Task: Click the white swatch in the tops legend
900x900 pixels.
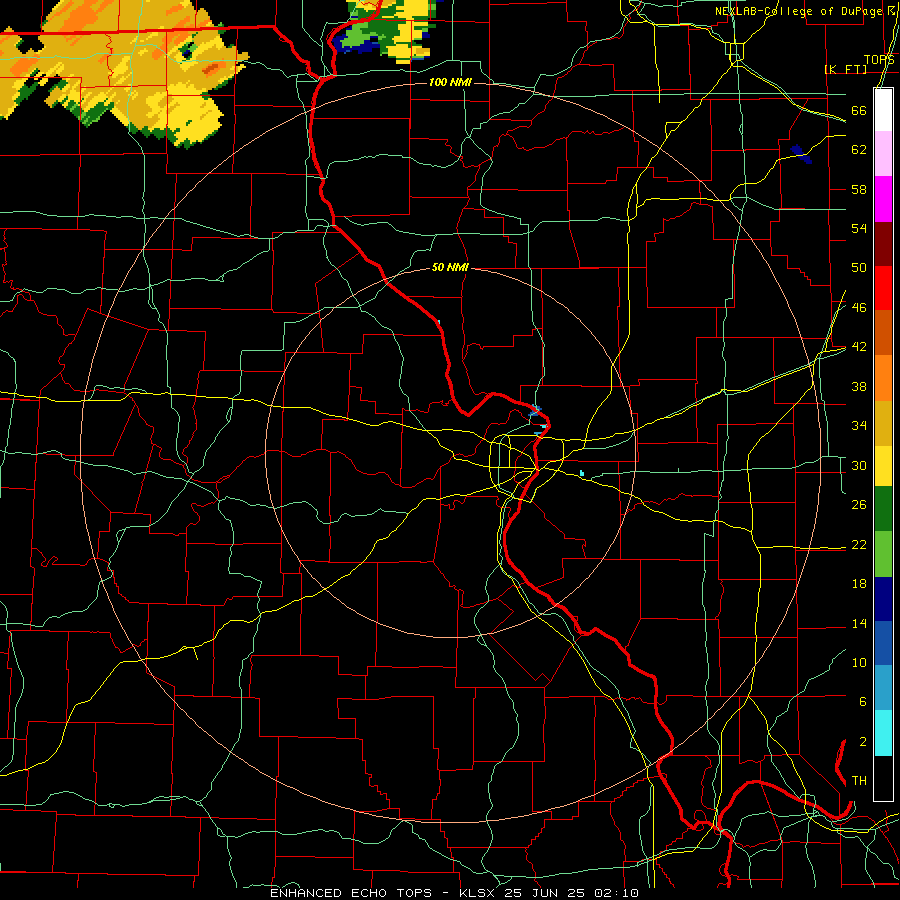Action: pyautogui.click(x=883, y=110)
